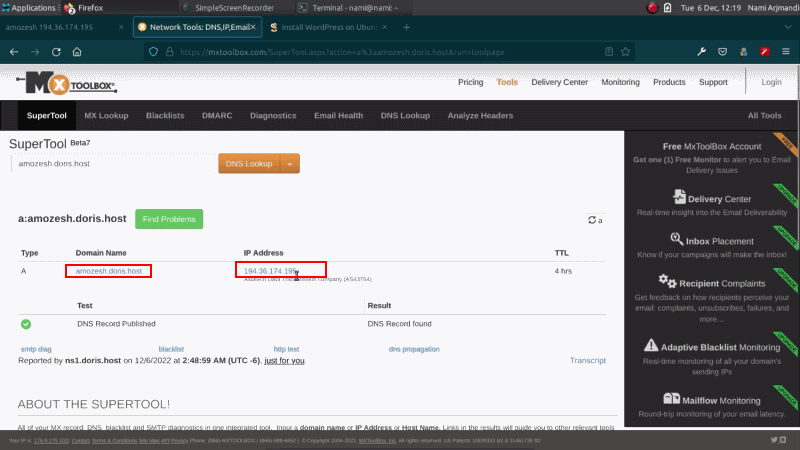Screen dimensions: 800x450
Task: Click the red system tray icon
Action: pos(652,8)
